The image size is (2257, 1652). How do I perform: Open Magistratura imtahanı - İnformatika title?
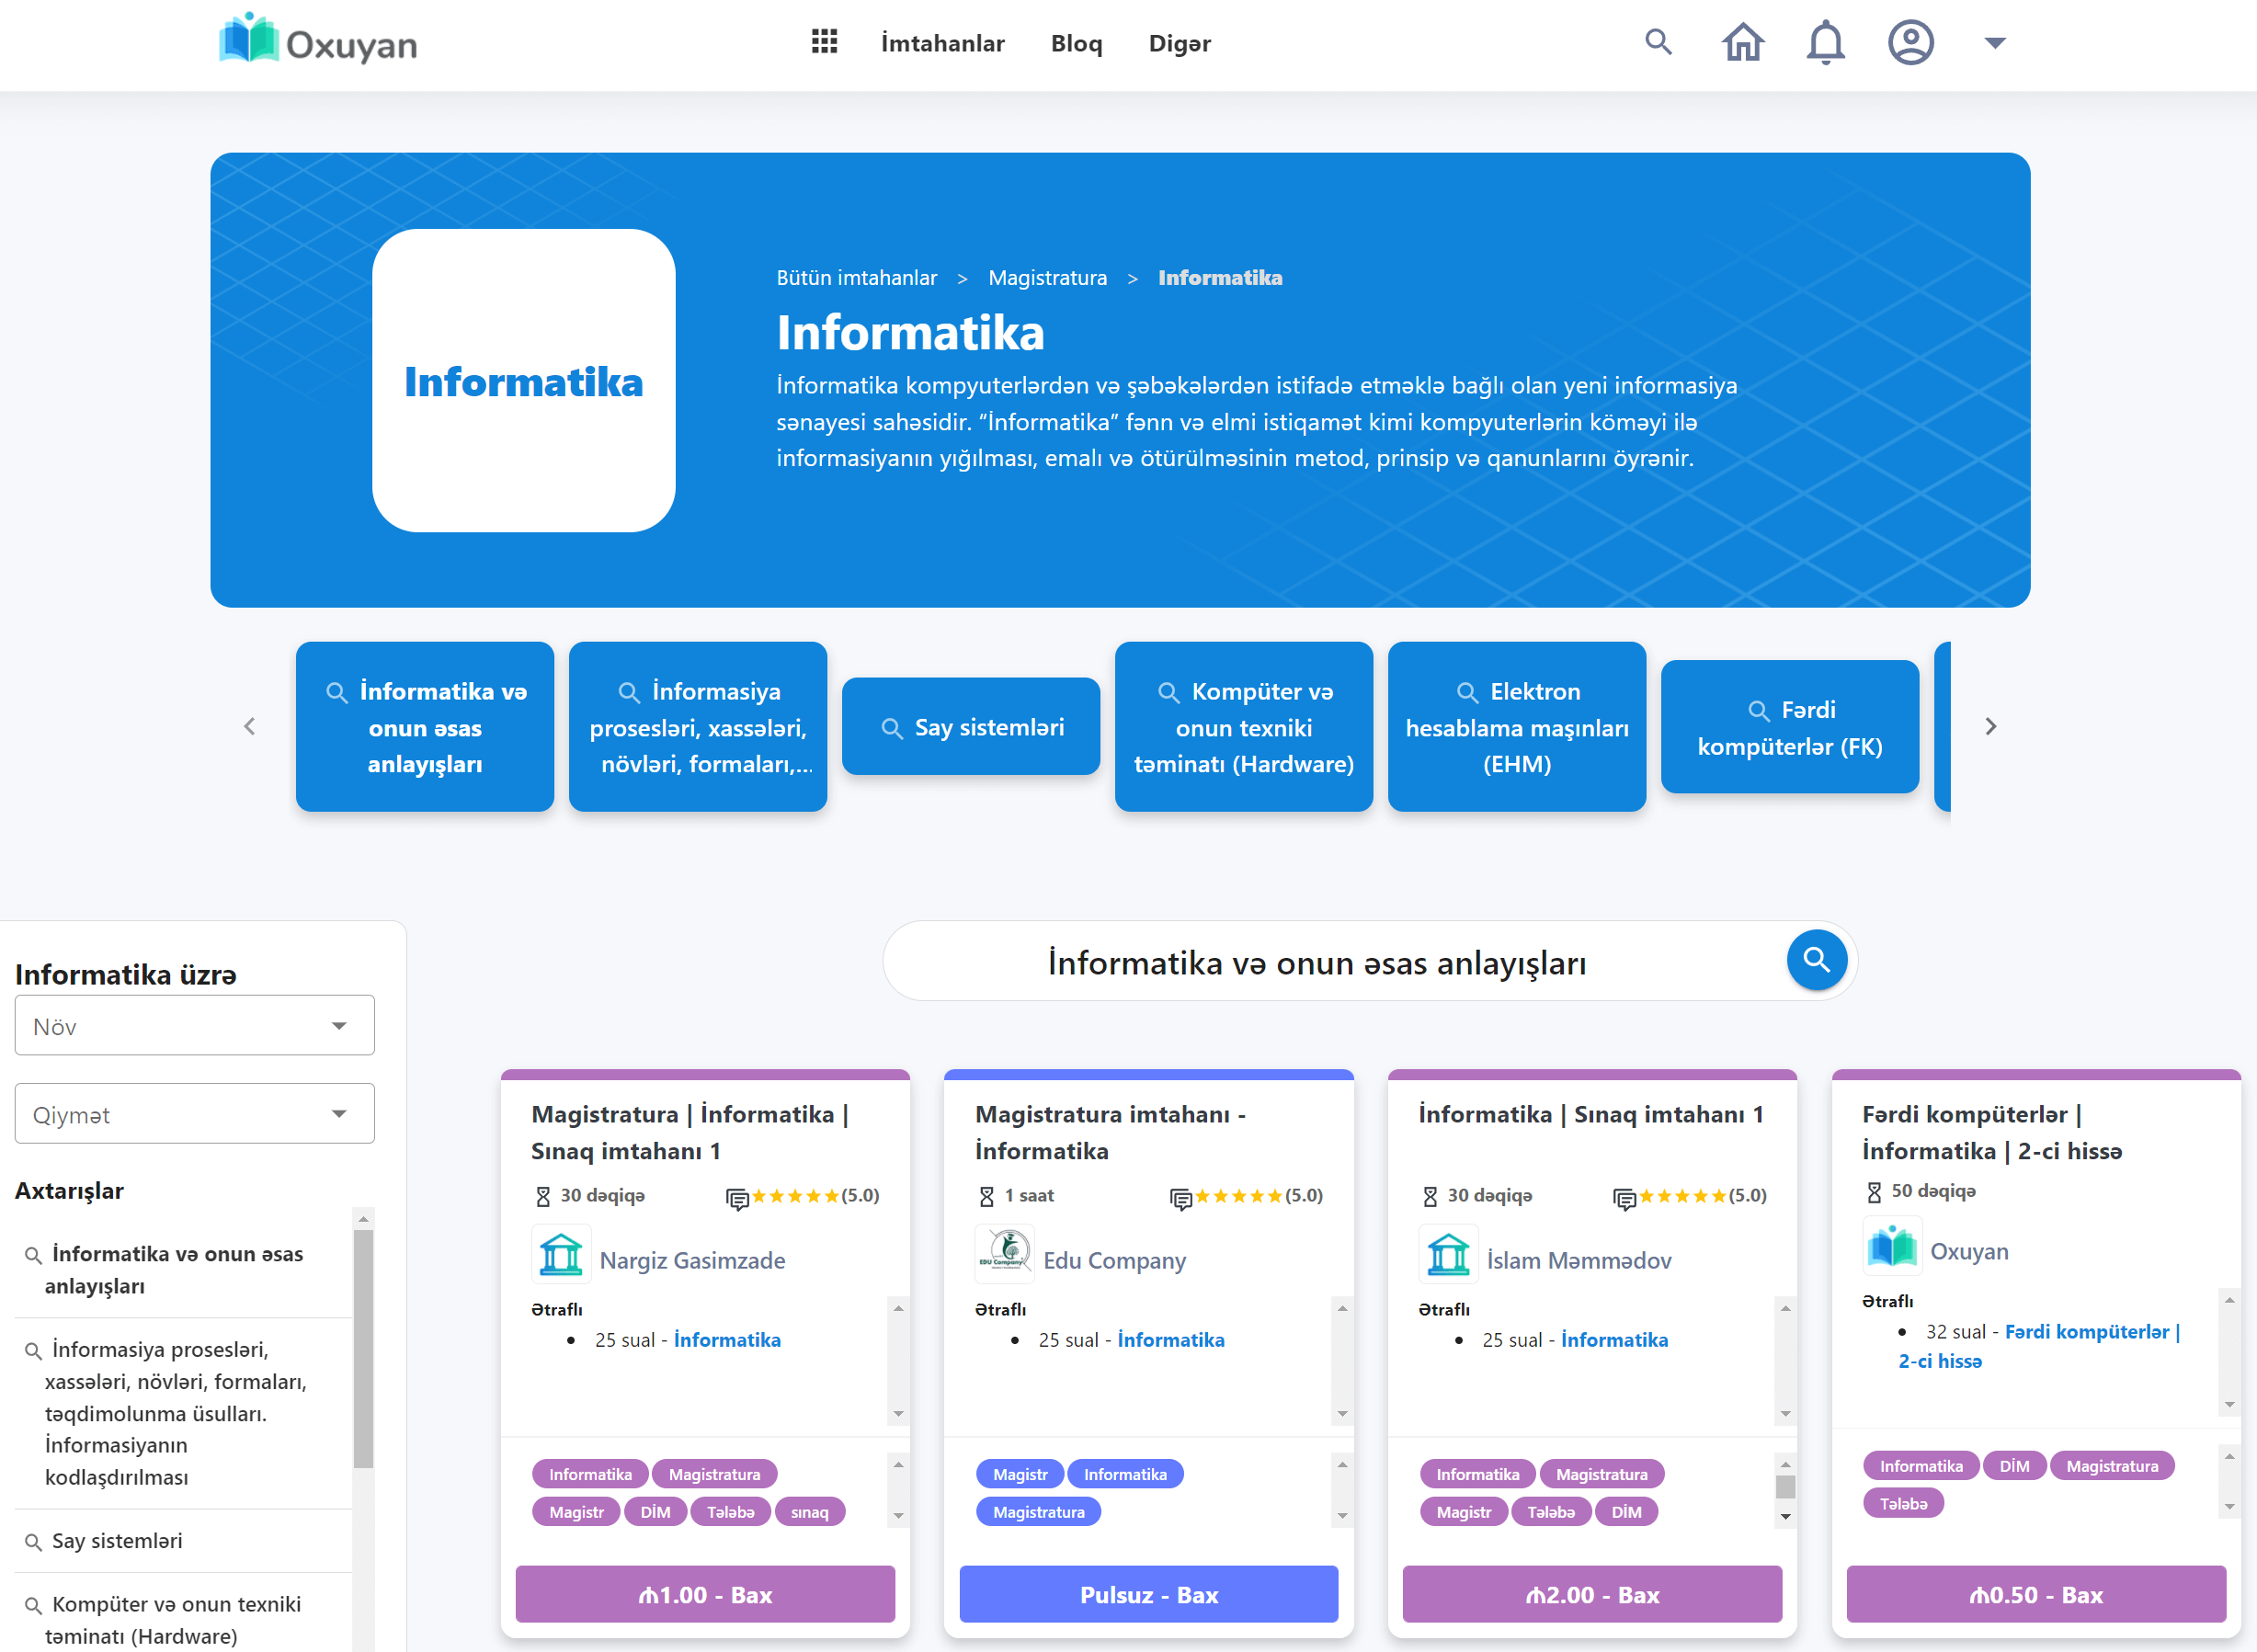point(1110,1132)
